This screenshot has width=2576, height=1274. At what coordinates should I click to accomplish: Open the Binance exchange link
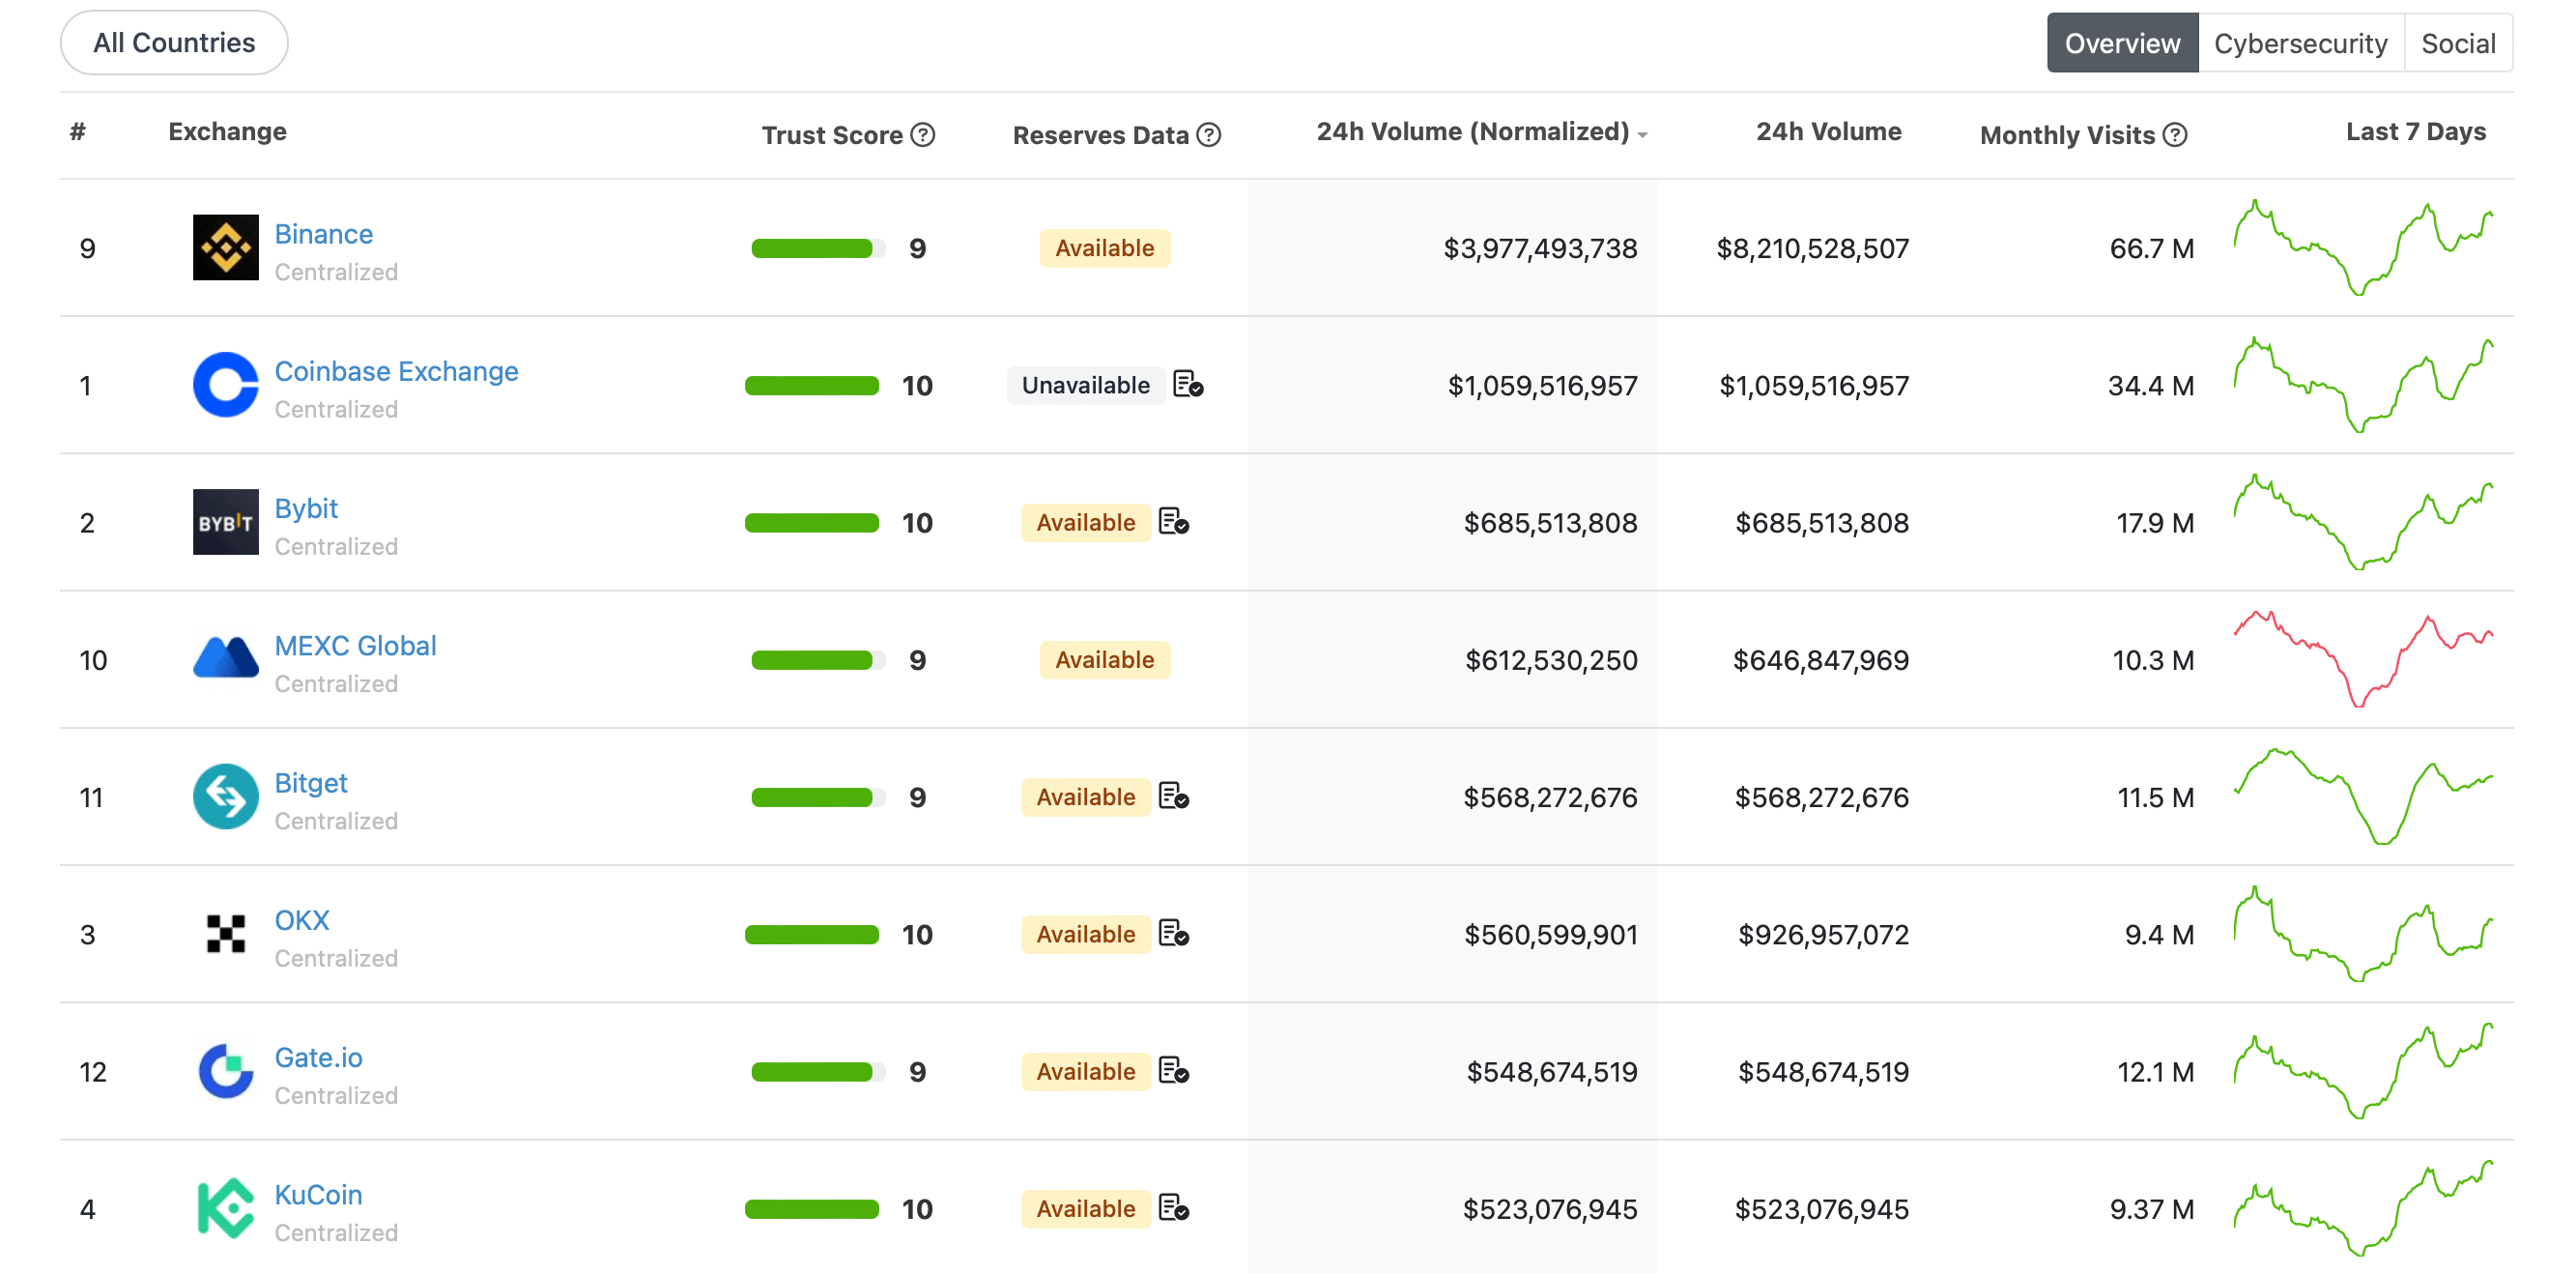pyautogui.click(x=324, y=234)
